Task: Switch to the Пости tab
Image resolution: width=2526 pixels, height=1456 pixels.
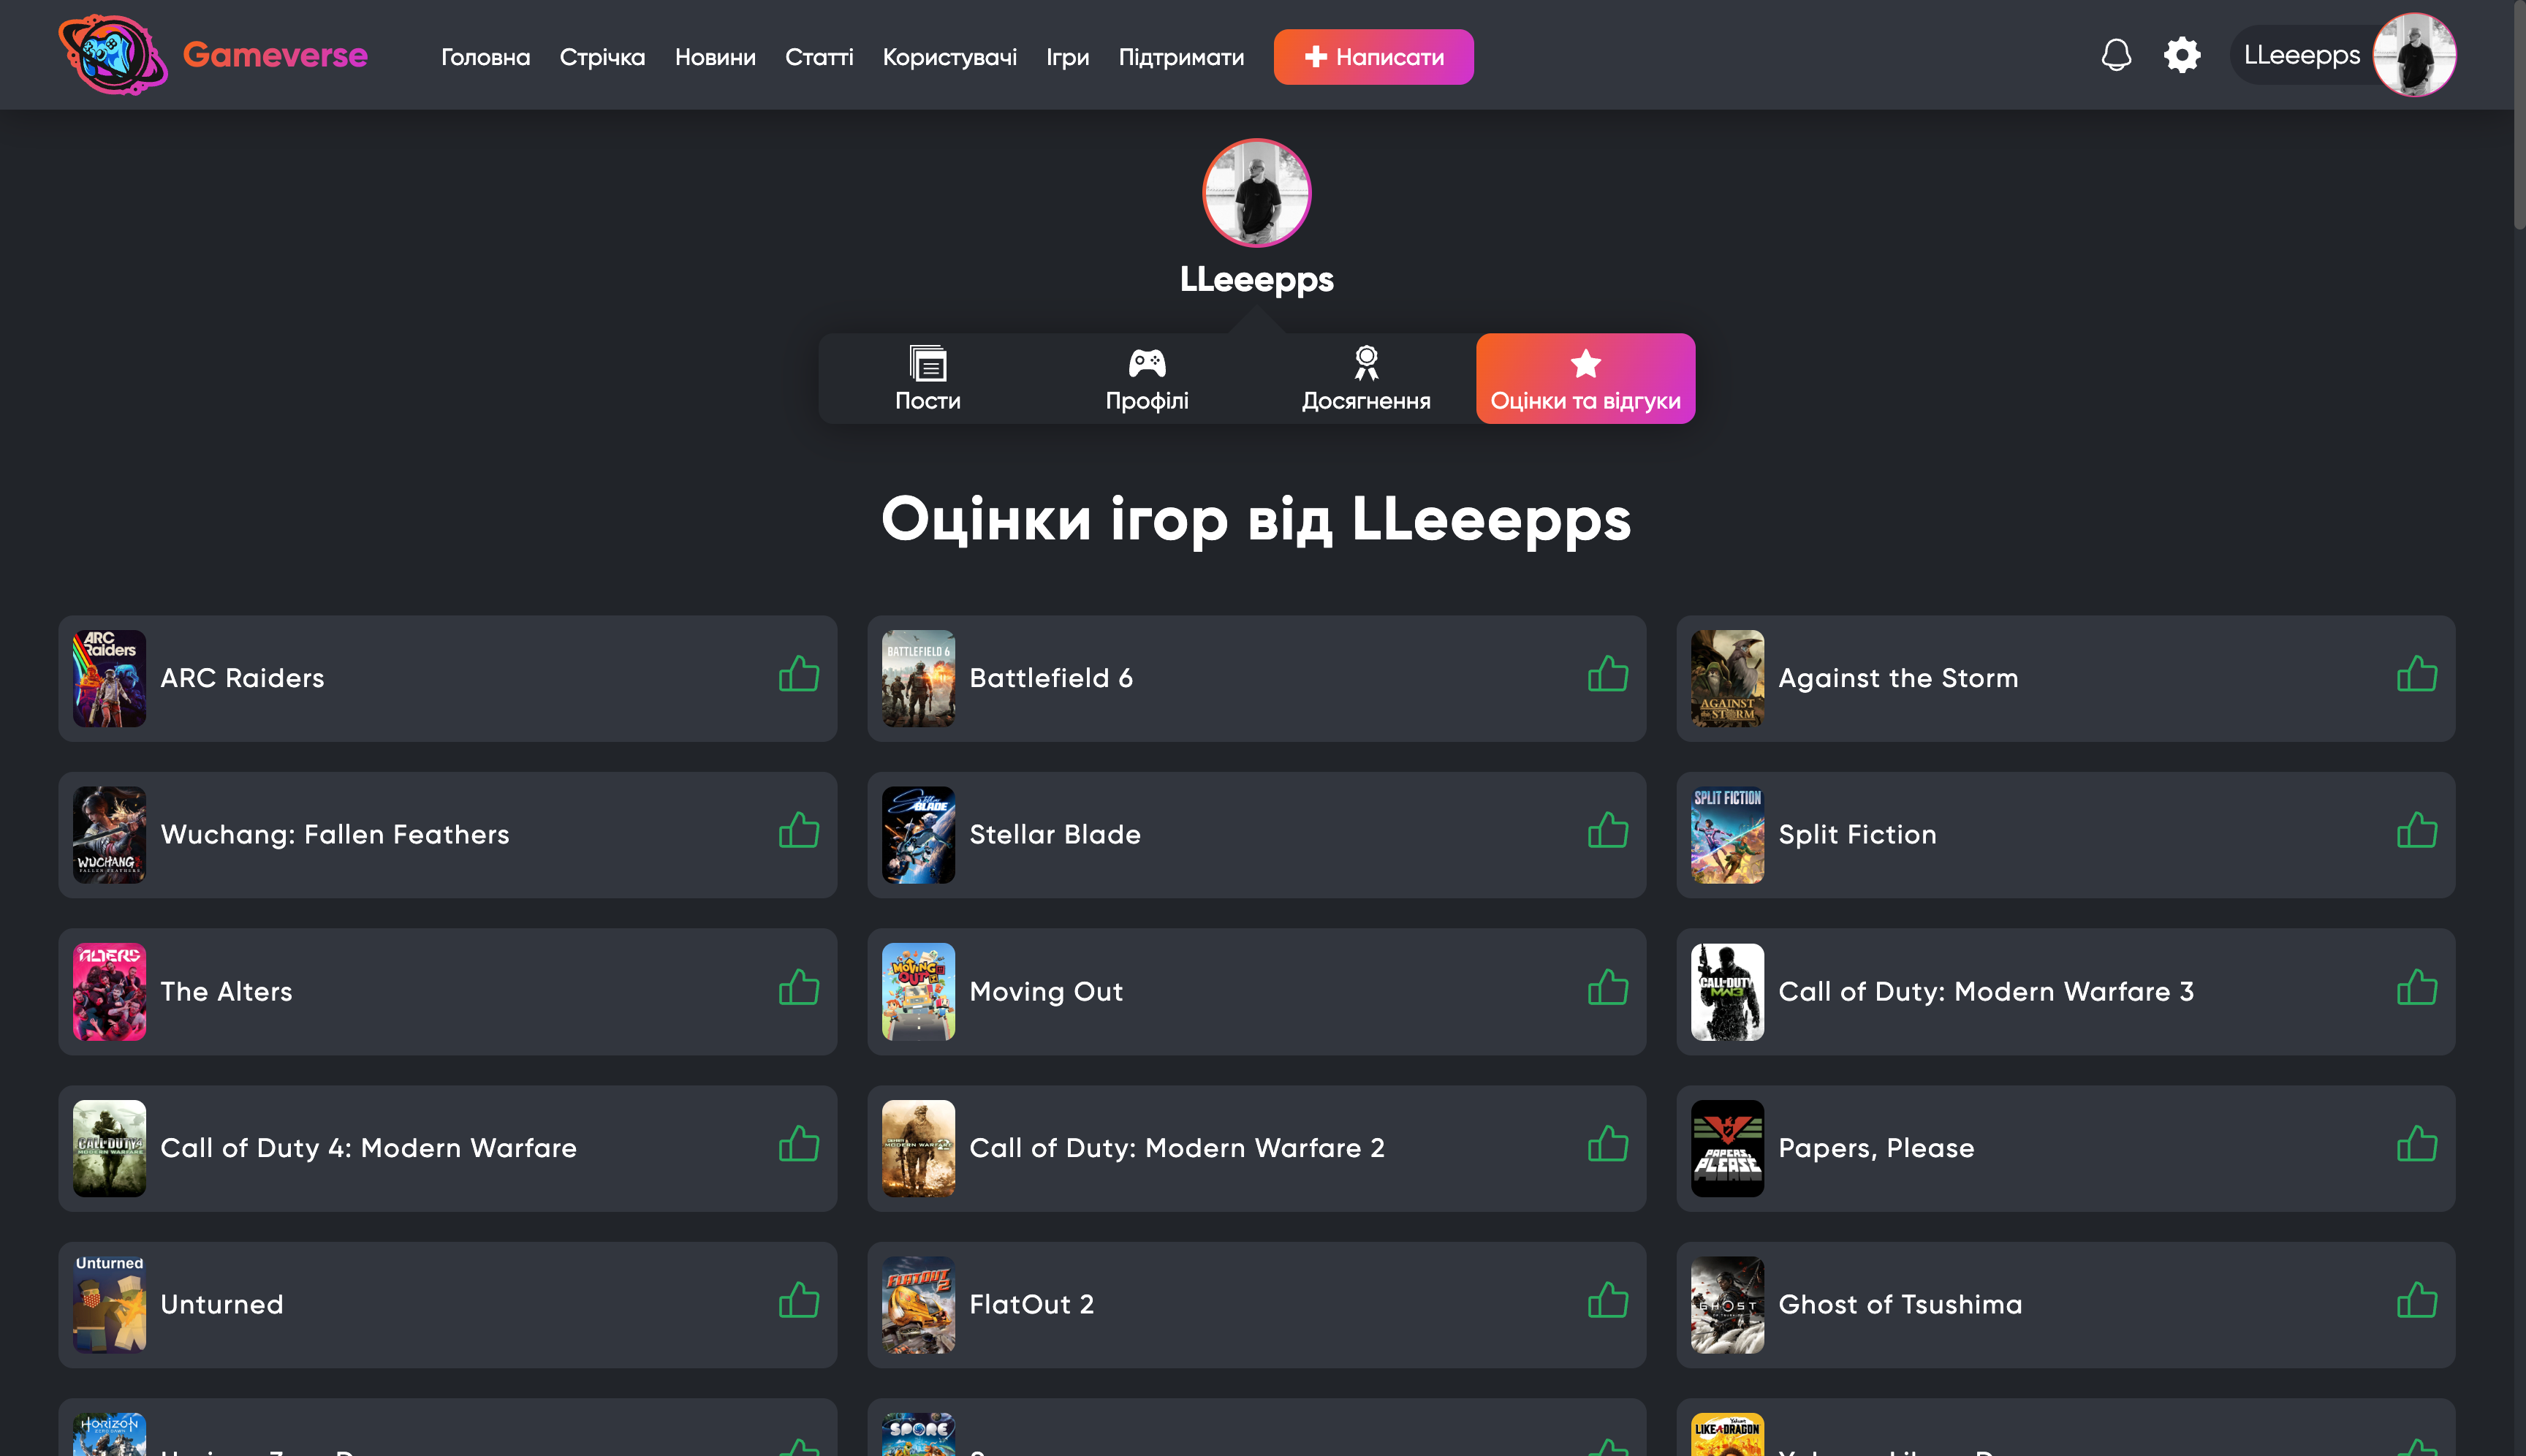Action: tap(928, 379)
